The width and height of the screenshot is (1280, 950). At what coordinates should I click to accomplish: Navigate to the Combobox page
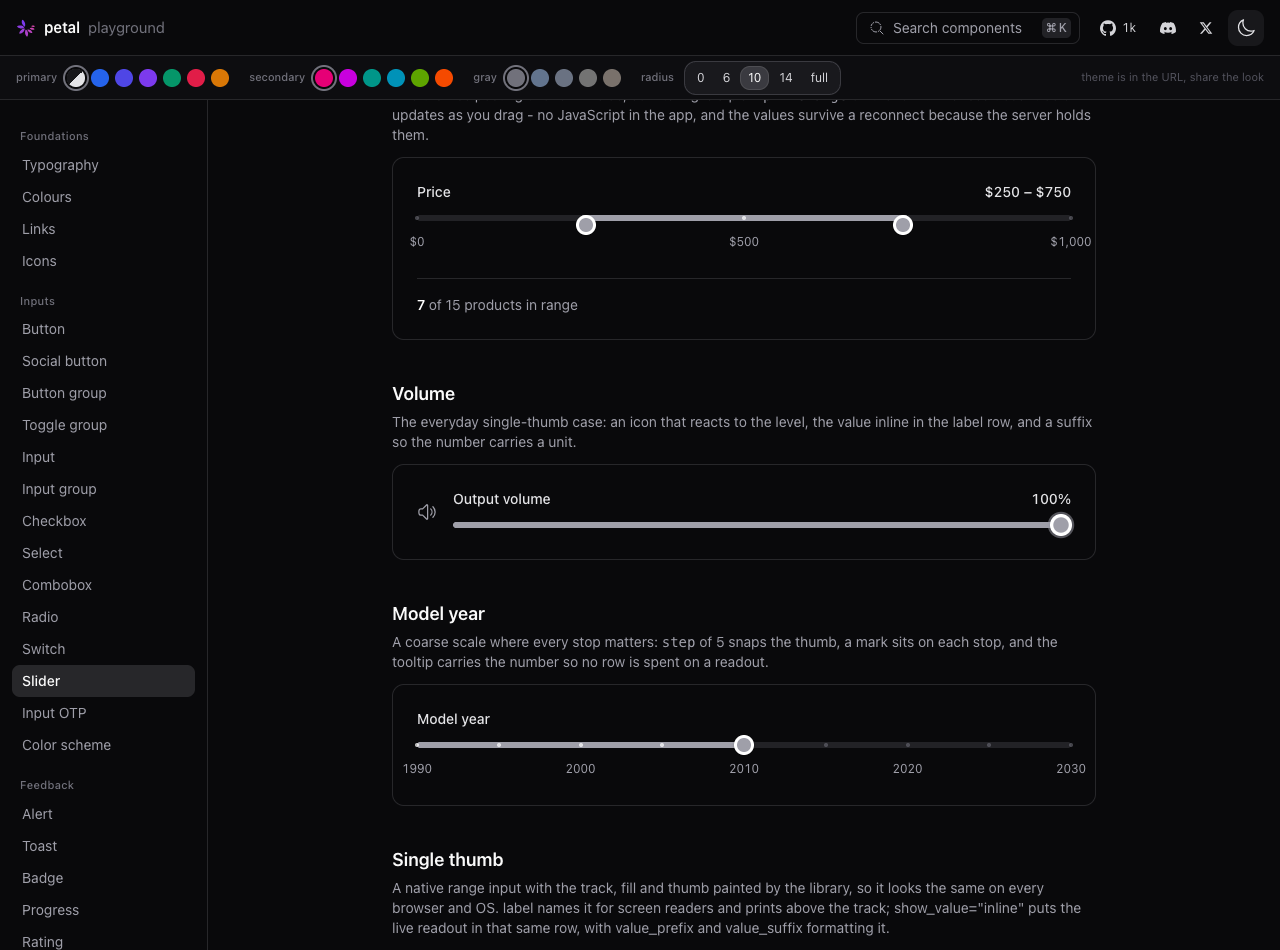click(103, 585)
